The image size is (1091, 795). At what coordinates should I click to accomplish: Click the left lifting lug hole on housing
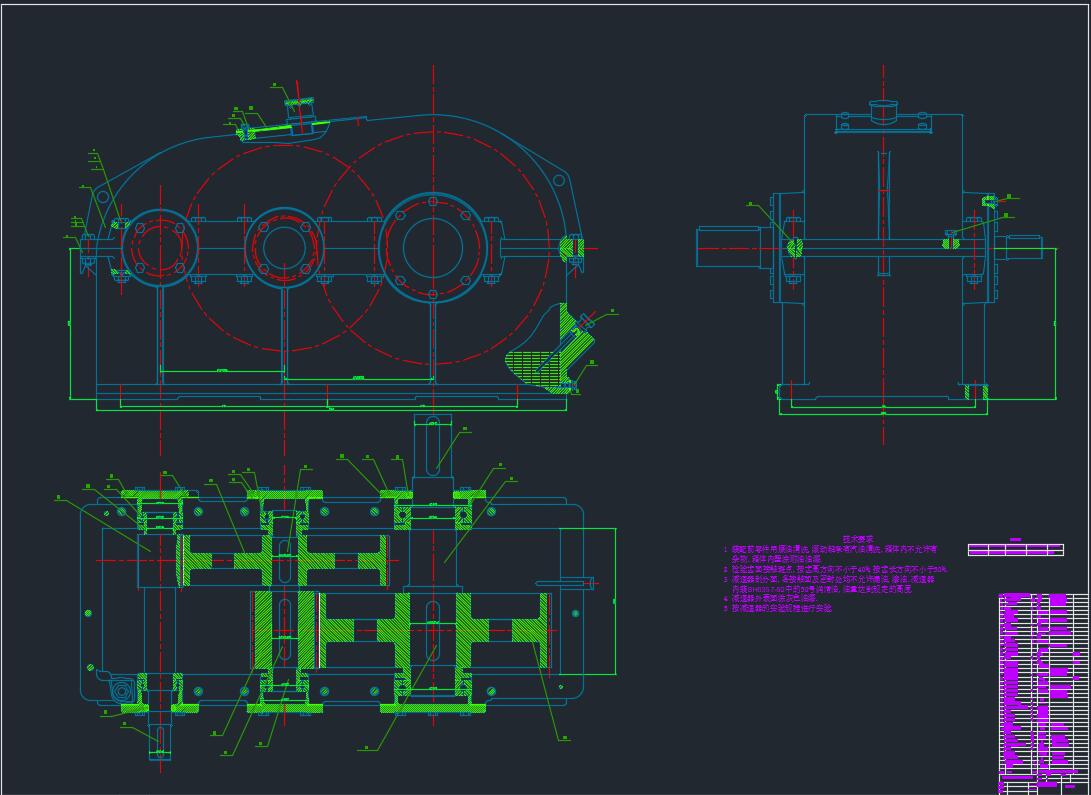(x=104, y=196)
